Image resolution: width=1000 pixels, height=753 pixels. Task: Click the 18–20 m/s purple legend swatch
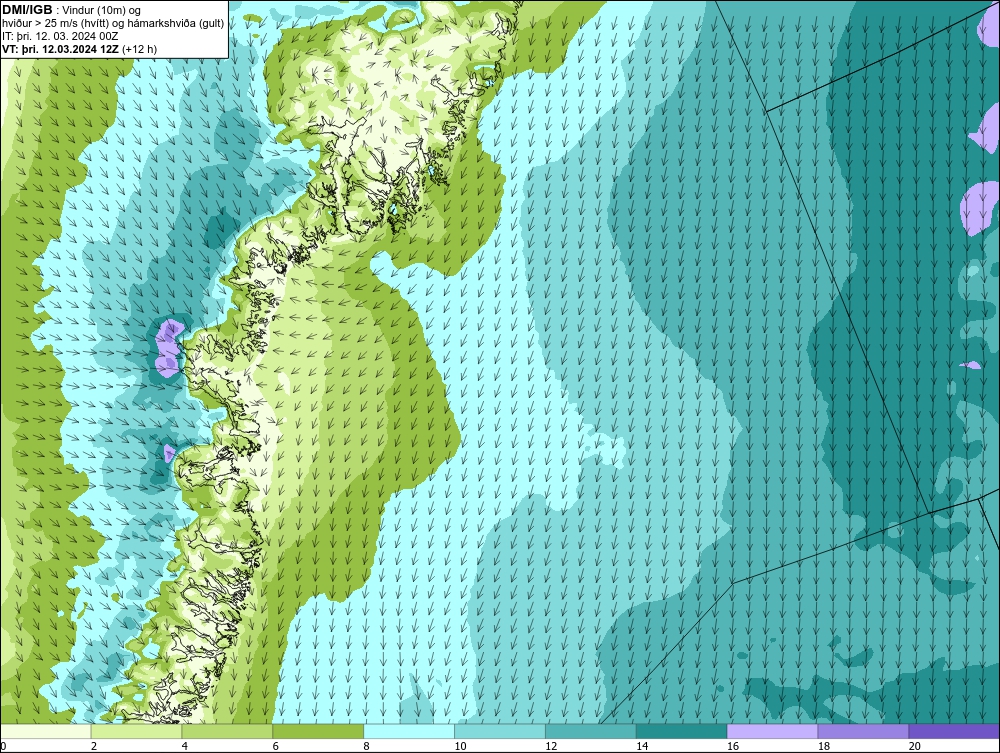pos(863,731)
